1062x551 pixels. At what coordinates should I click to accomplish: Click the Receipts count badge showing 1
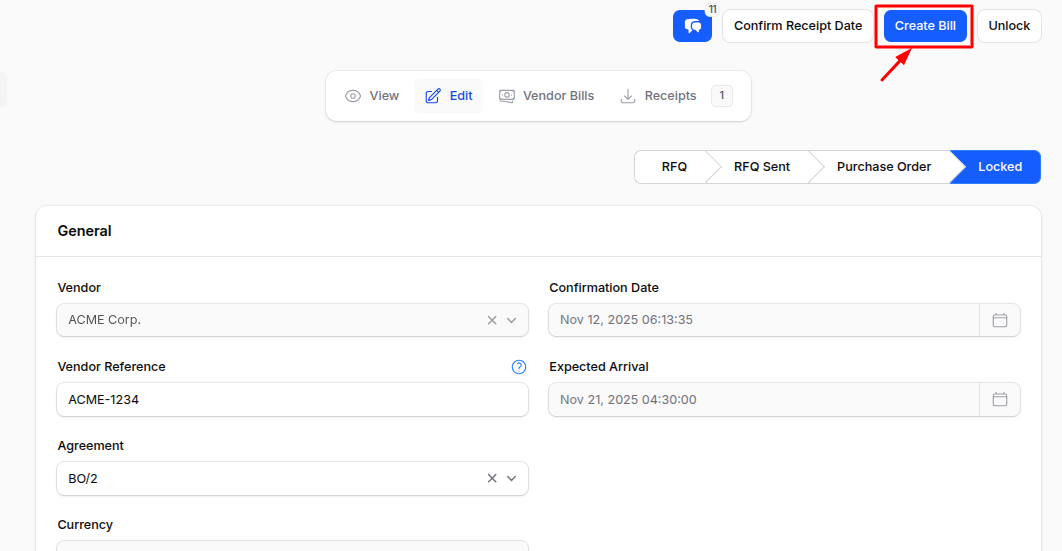[722, 95]
